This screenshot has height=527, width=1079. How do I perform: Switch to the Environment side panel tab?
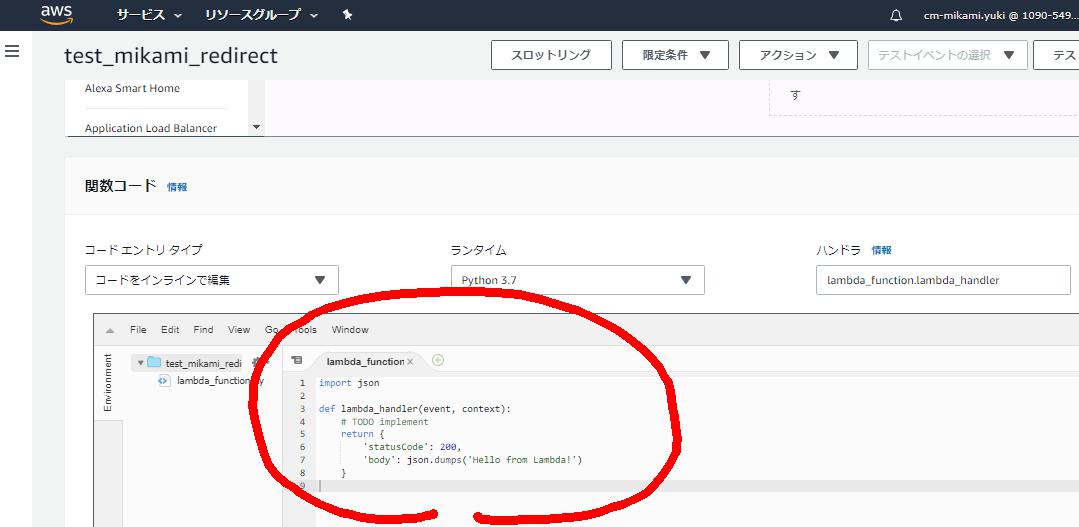[108, 382]
